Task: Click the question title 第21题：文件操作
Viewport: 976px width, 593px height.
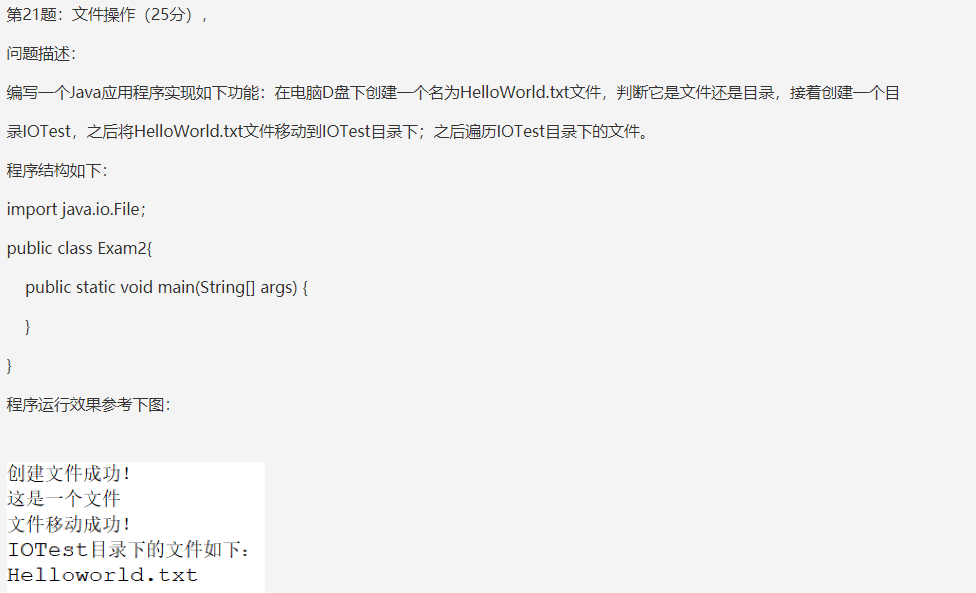Action: click(70, 15)
